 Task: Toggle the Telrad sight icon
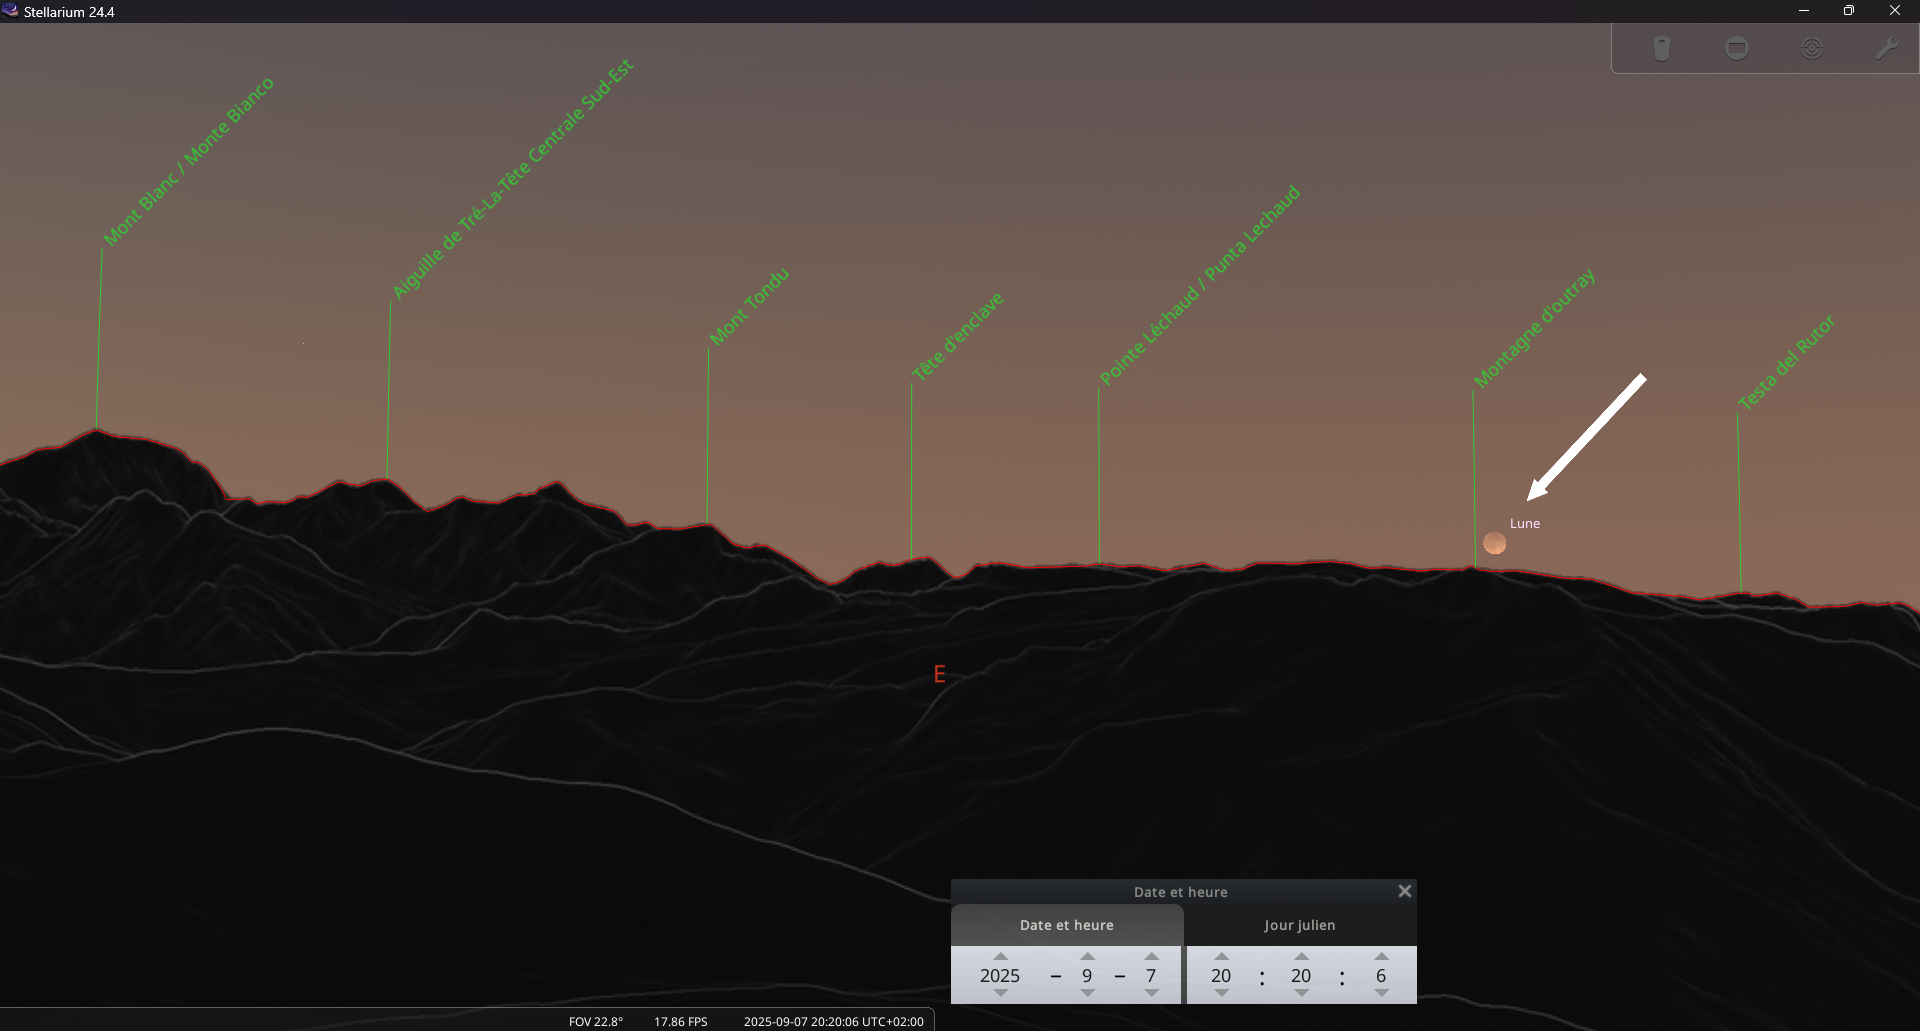click(x=1811, y=48)
